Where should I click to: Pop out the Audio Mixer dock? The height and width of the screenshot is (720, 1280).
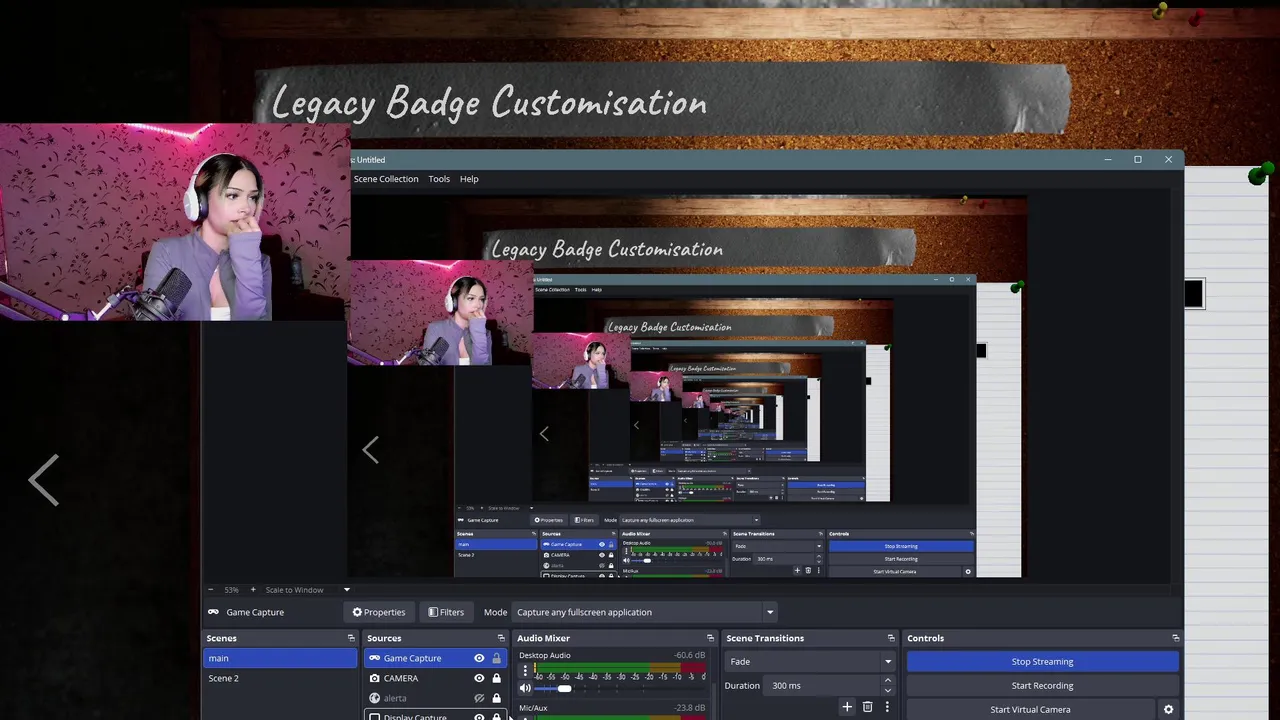[x=710, y=638]
